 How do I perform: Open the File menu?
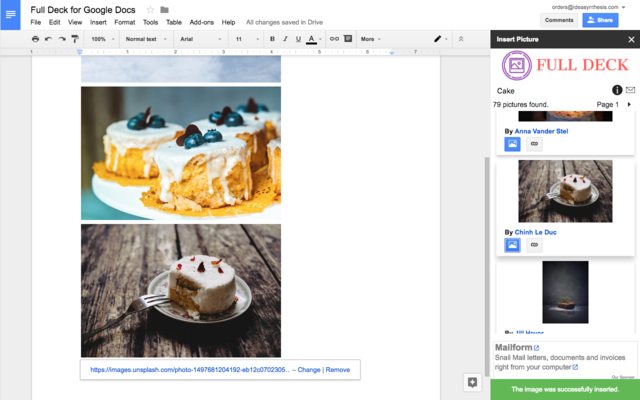pyautogui.click(x=36, y=22)
